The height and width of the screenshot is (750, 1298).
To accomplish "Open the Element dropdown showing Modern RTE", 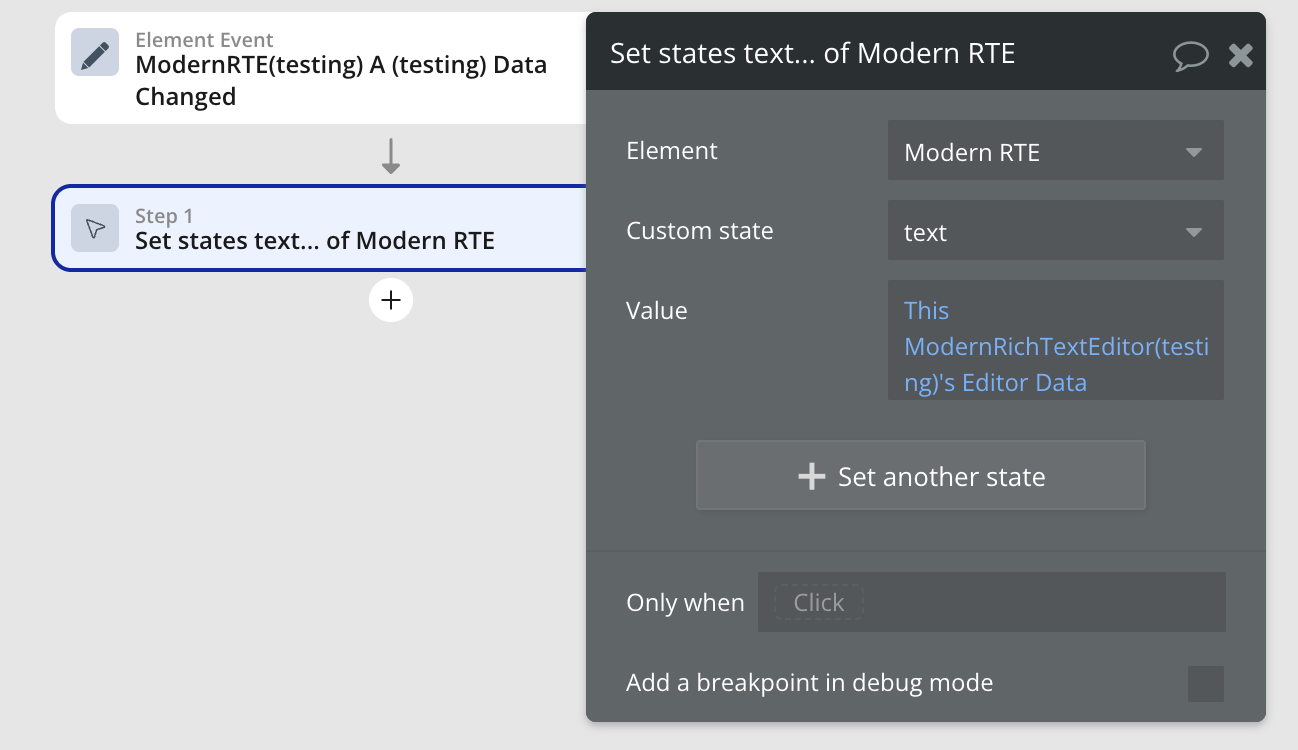I will [x=1055, y=152].
